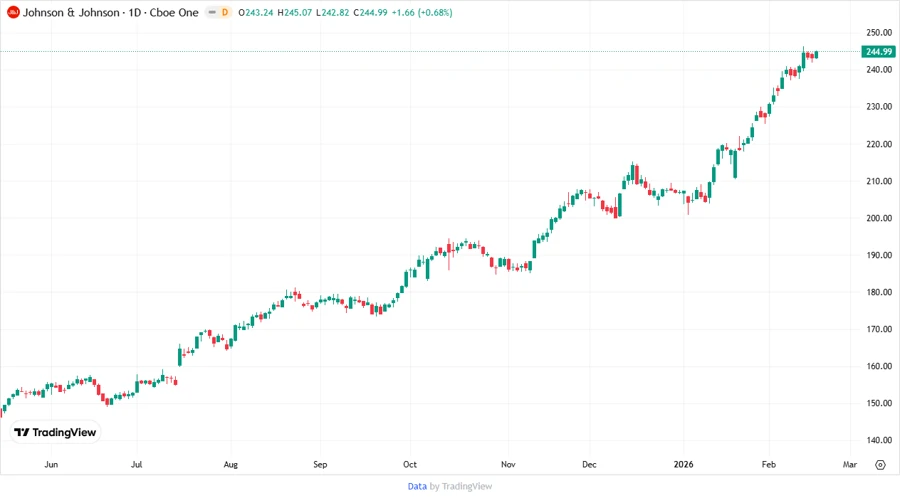The height and width of the screenshot is (498, 900).
Task: Click the 190.00 price axis label
Action: pos(879,255)
